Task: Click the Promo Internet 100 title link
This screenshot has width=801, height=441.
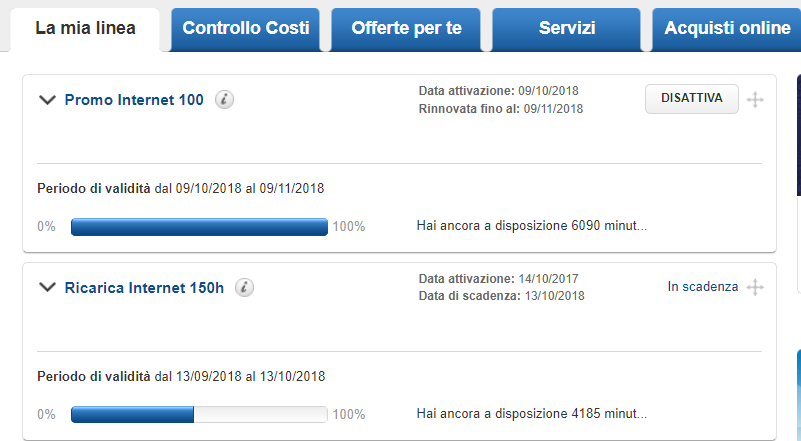Action: coord(134,100)
